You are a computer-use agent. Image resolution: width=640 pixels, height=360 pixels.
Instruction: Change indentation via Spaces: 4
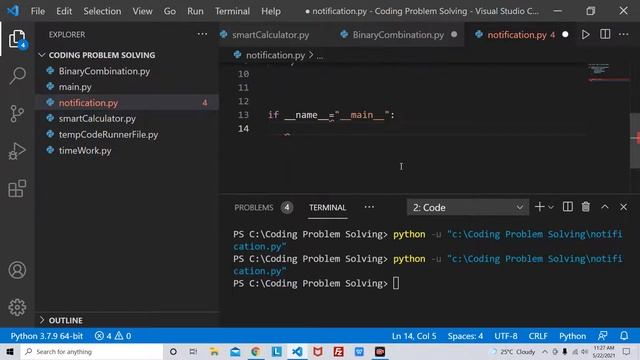[x=465, y=336]
